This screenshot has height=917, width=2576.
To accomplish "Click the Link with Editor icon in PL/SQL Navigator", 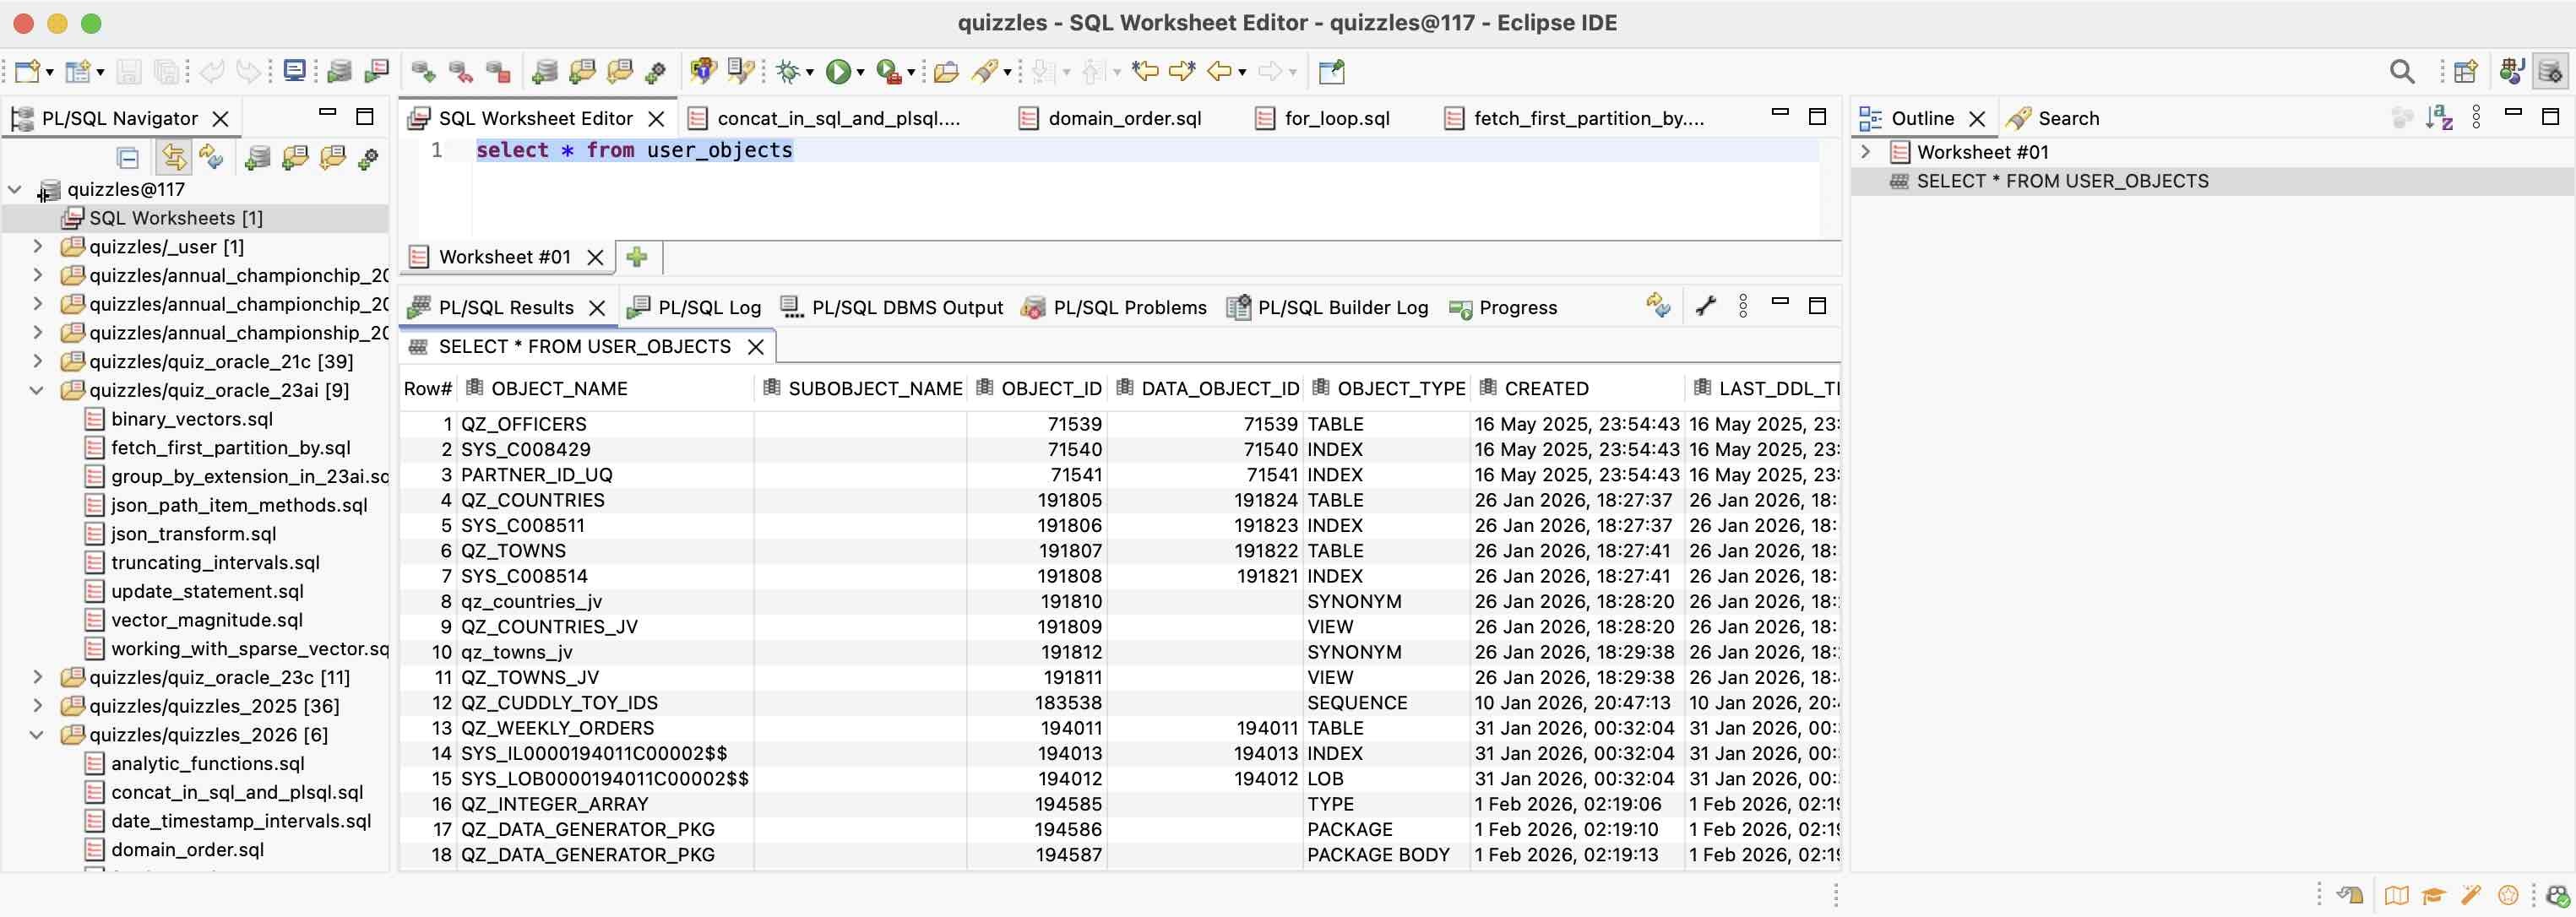I will click(x=175, y=157).
